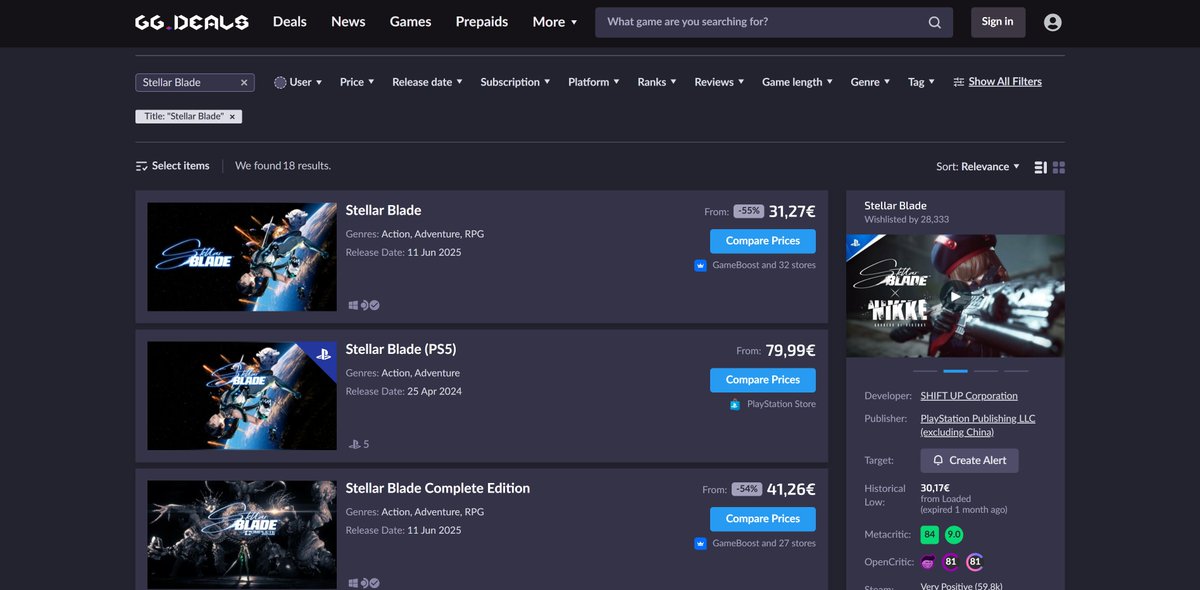This screenshot has width=1200, height=590.
Task: Open the Ranks filter dropdown
Action: pyautogui.click(x=657, y=82)
